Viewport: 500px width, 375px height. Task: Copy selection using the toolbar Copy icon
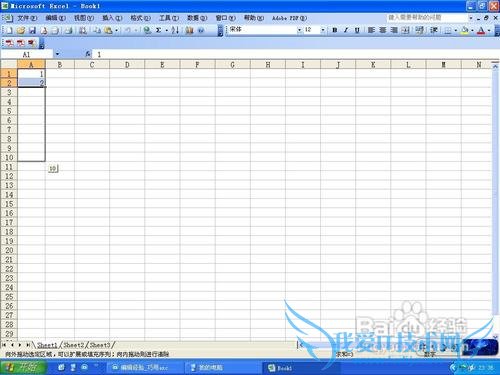(97, 30)
